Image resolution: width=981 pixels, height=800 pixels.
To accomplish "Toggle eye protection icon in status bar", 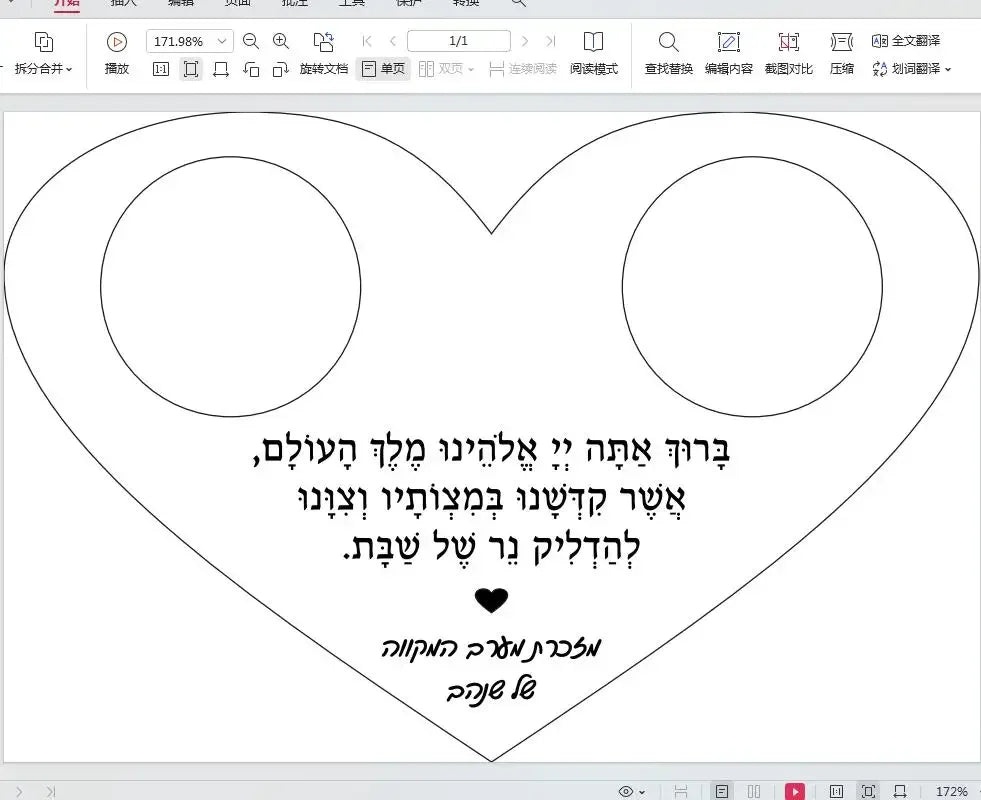I will [x=626, y=791].
